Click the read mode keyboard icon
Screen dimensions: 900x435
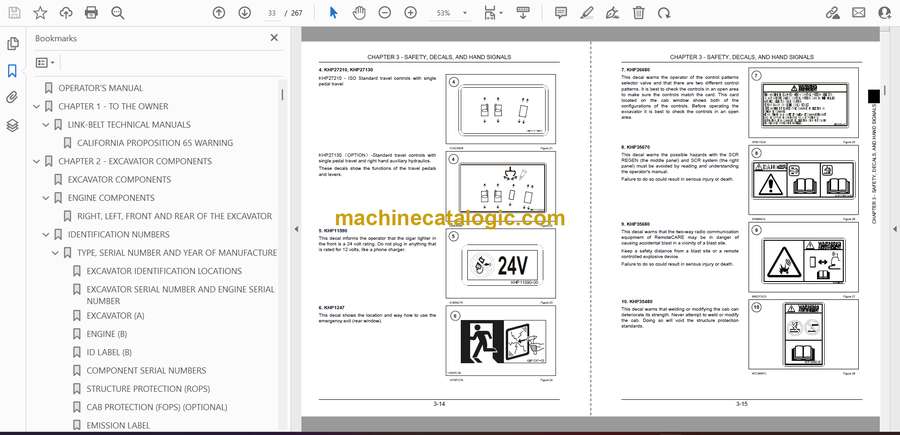523,13
